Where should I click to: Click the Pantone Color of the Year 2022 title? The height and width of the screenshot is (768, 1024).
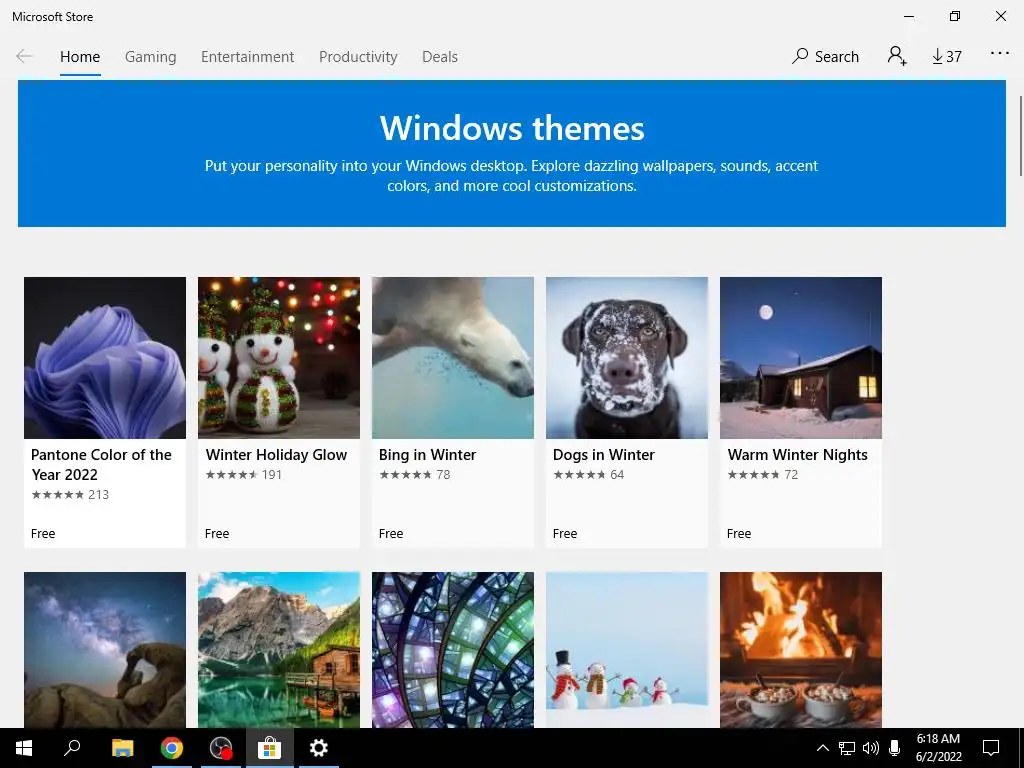click(101, 464)
